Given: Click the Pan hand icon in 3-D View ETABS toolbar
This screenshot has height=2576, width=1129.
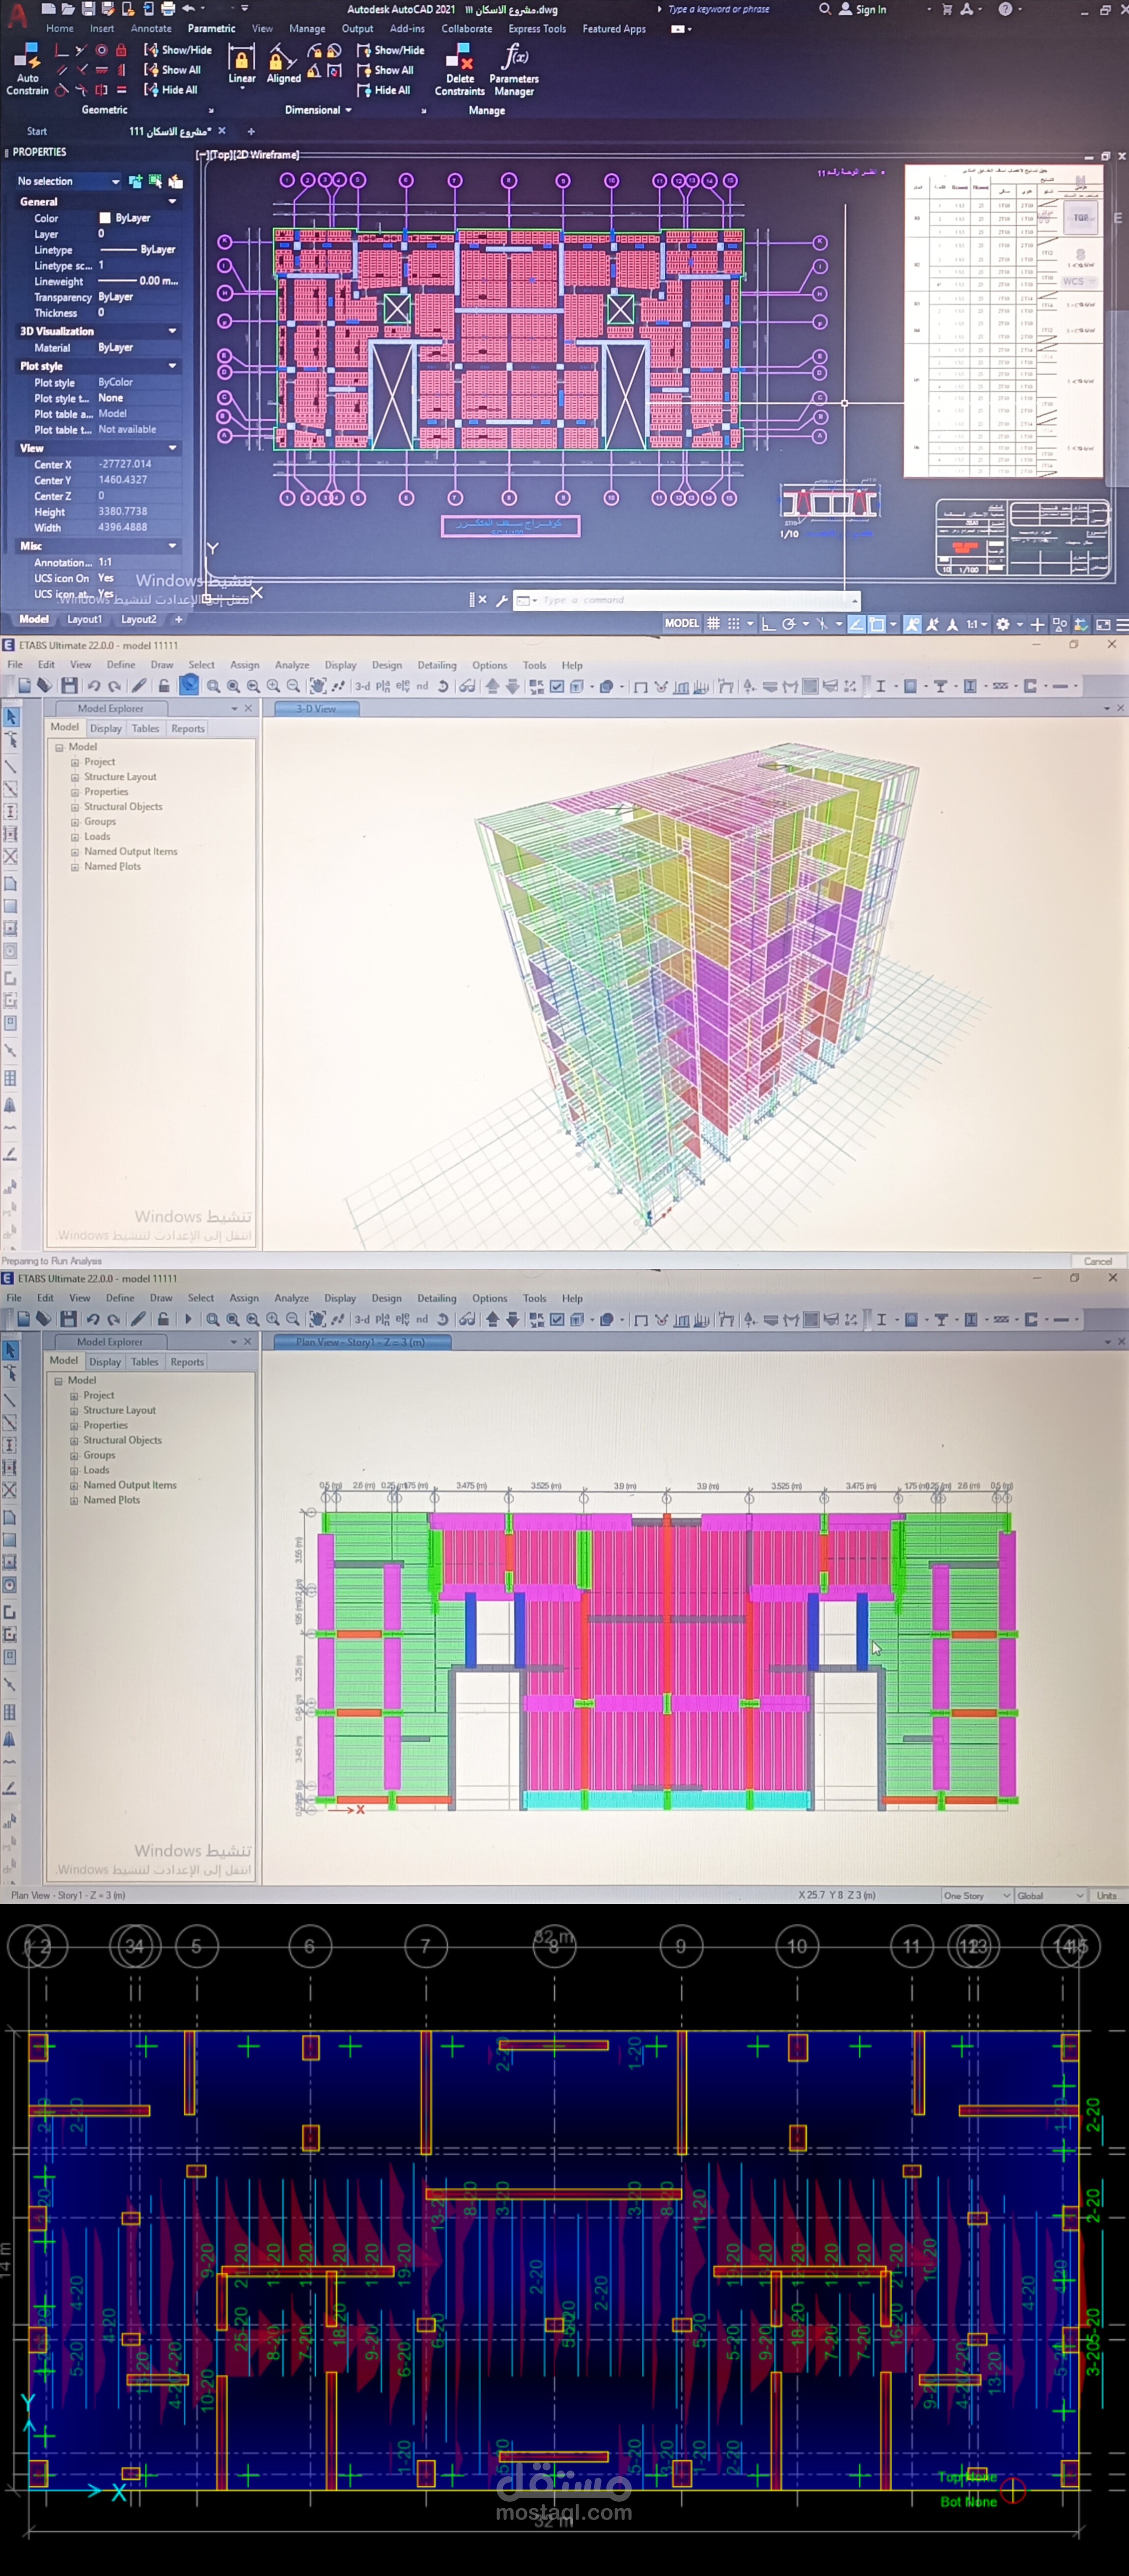Looking at the screenshot, I should 317,686.
